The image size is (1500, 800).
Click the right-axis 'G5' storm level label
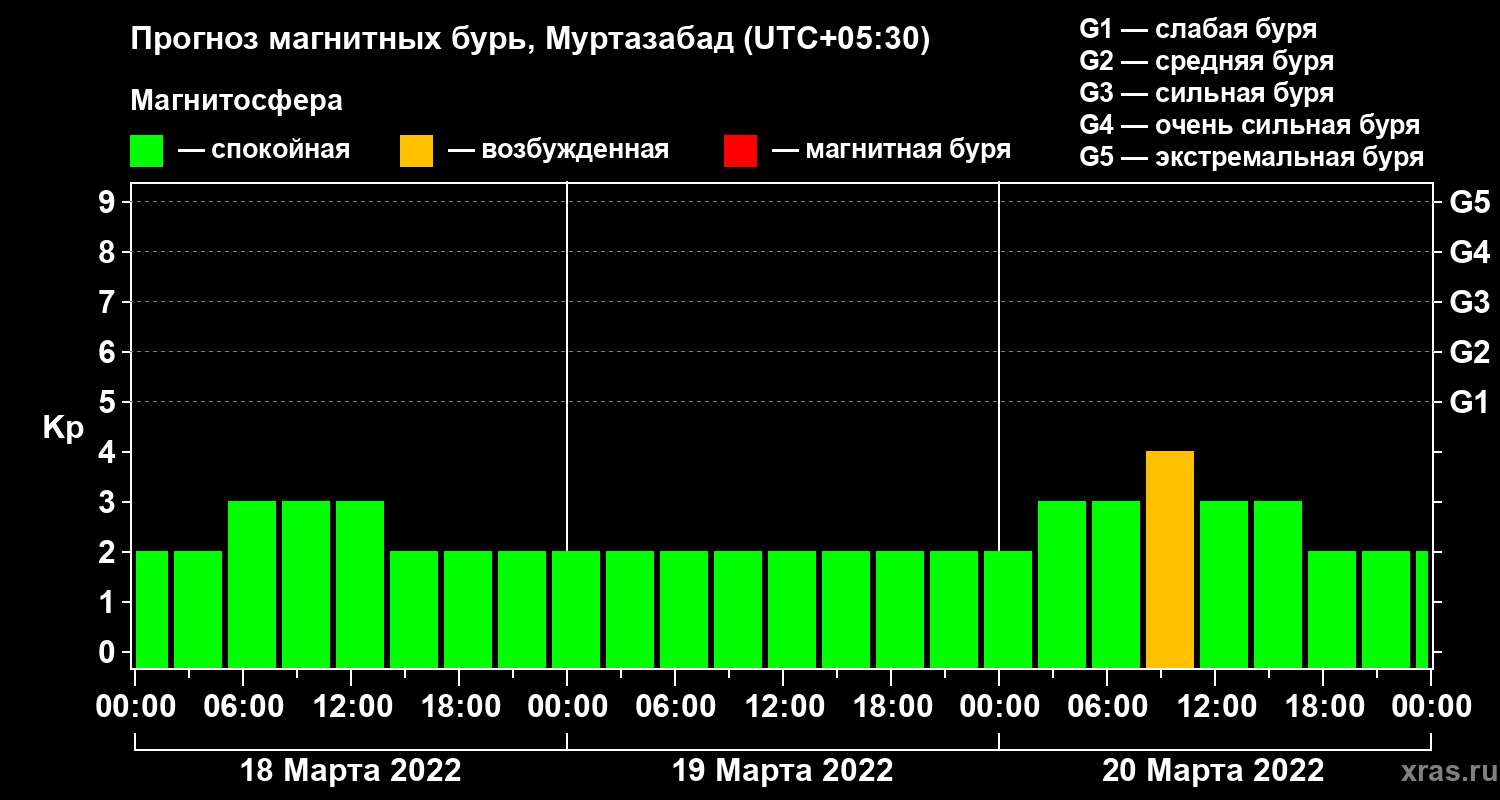pyautogui.click(x=1470, y=202)
